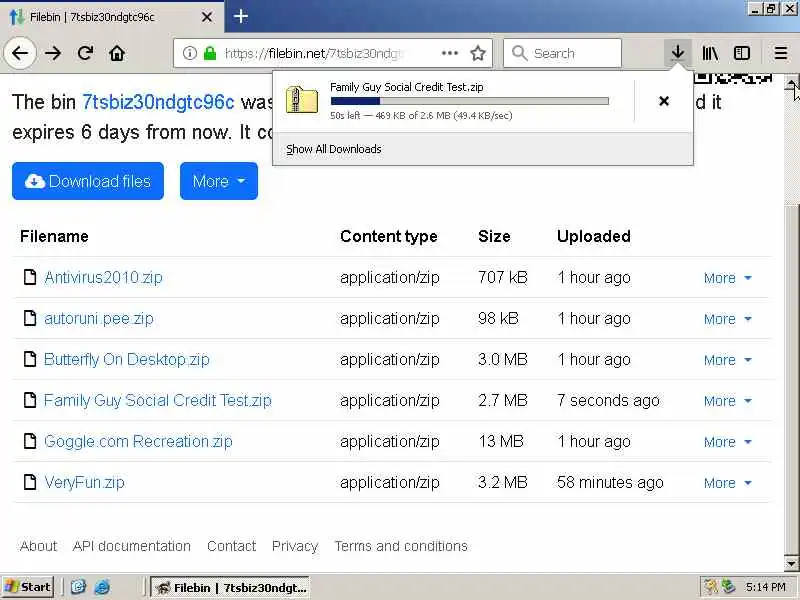This screenshot has height=600, width=800.
Task: Go forward with the forward arrow
Action: click(x=53, y=53)
